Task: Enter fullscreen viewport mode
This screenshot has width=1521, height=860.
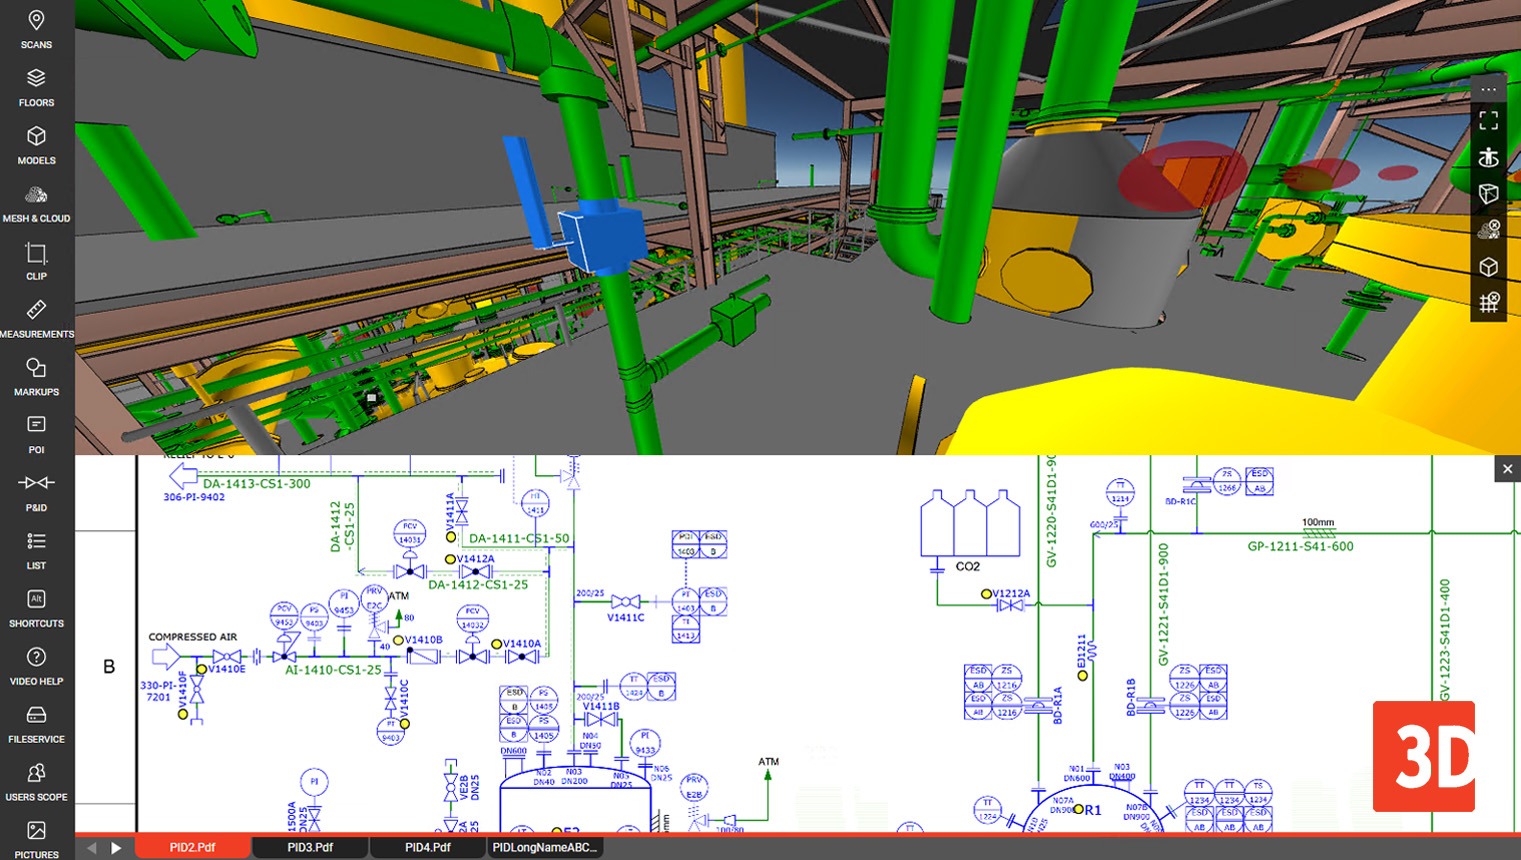Action: [1489, 119]
